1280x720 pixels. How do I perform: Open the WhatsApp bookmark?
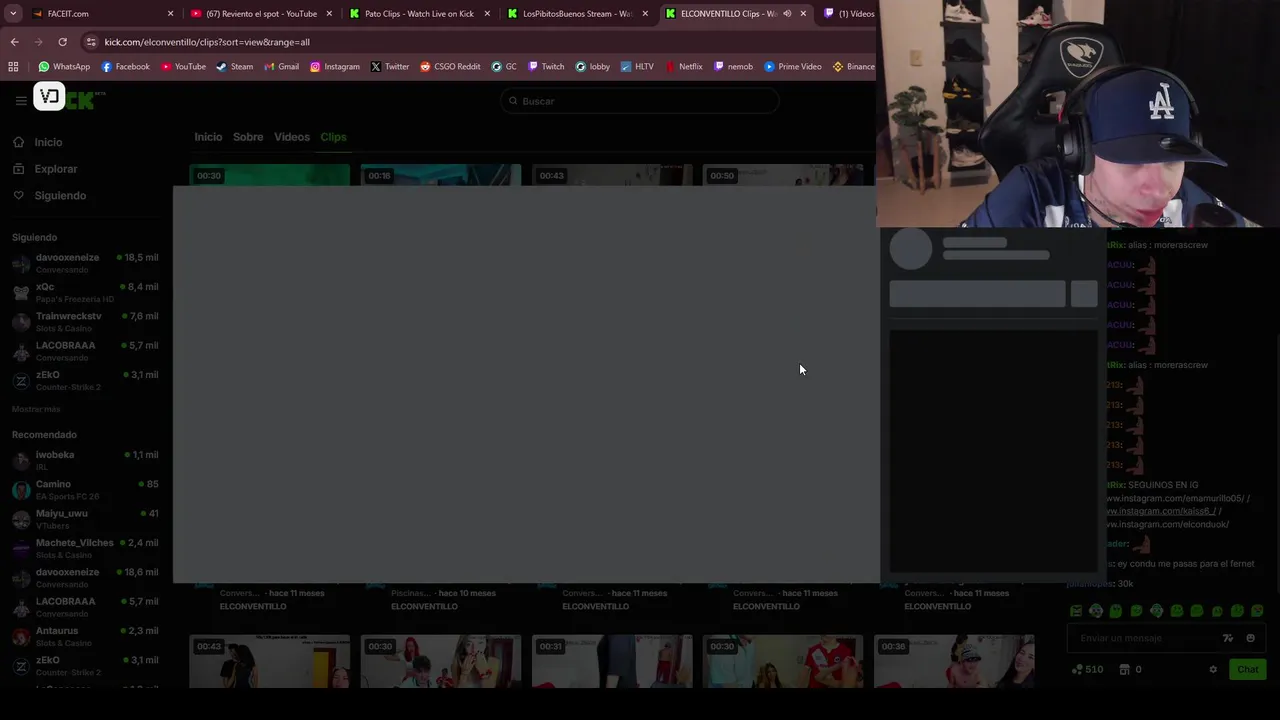(64, 66)
